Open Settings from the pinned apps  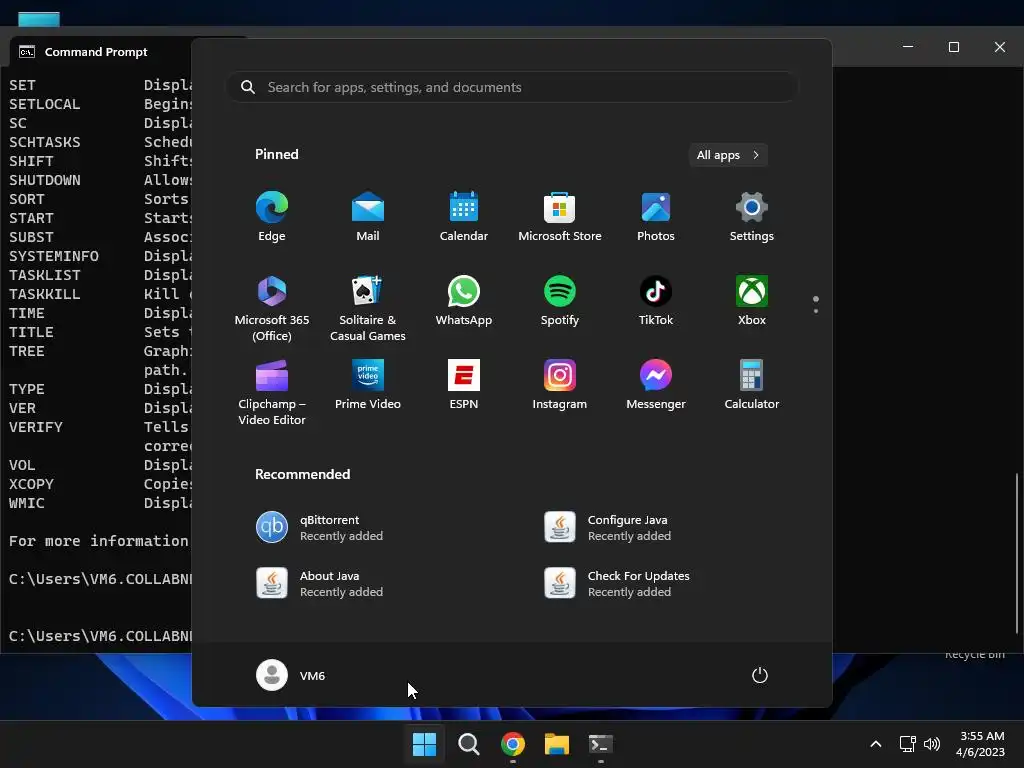click(x=752, y=217)
